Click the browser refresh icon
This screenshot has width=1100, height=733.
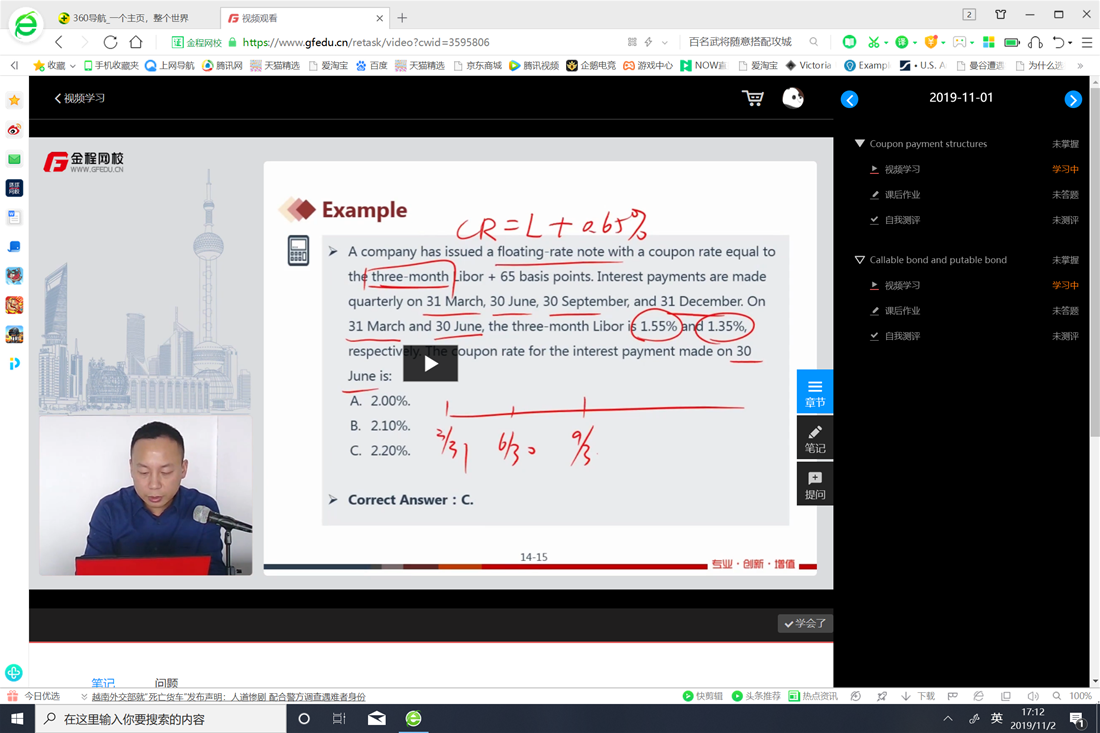110,42
